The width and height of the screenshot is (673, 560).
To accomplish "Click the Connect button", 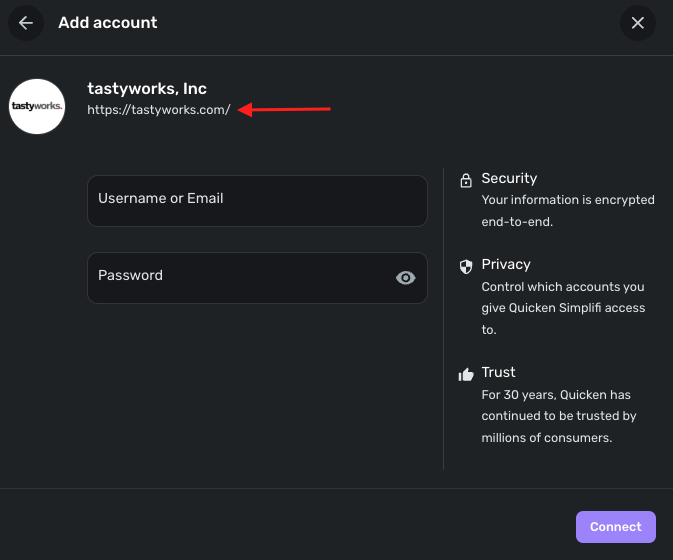I will pyautogui.click(x=615, y=527).
